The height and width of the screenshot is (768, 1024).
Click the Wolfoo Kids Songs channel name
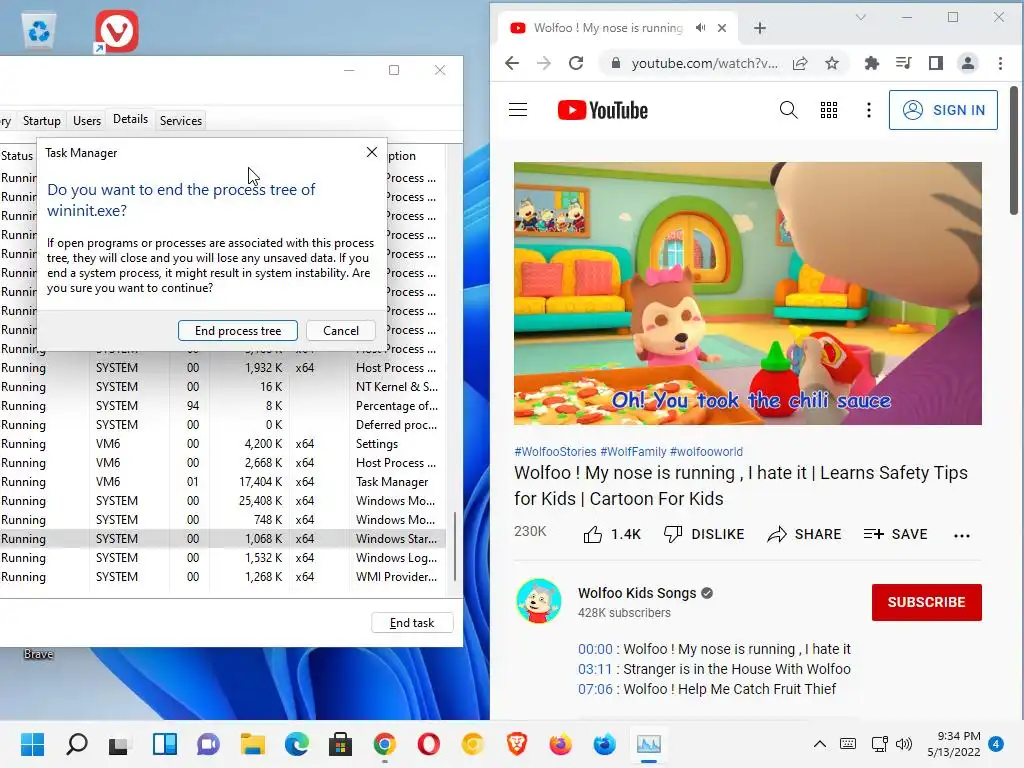pyautogui.click(x=637, y=593)
